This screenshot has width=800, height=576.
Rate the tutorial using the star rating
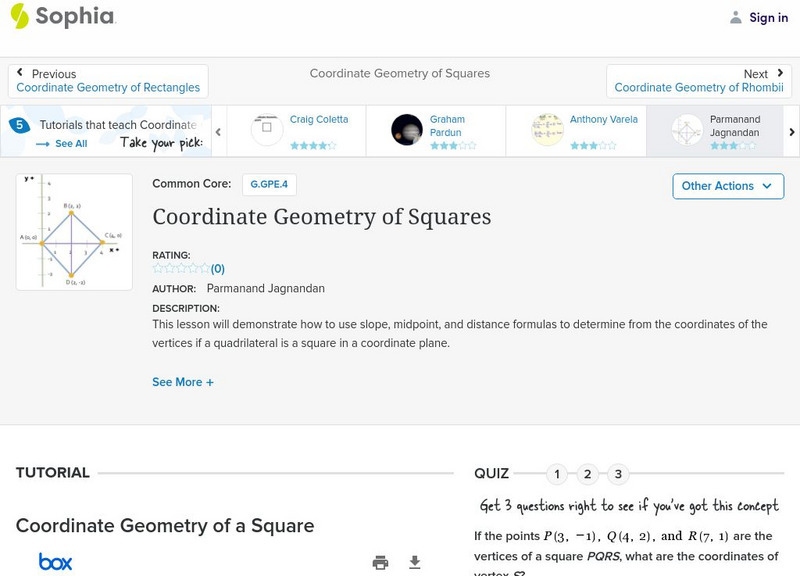click(x=181, y=268)
